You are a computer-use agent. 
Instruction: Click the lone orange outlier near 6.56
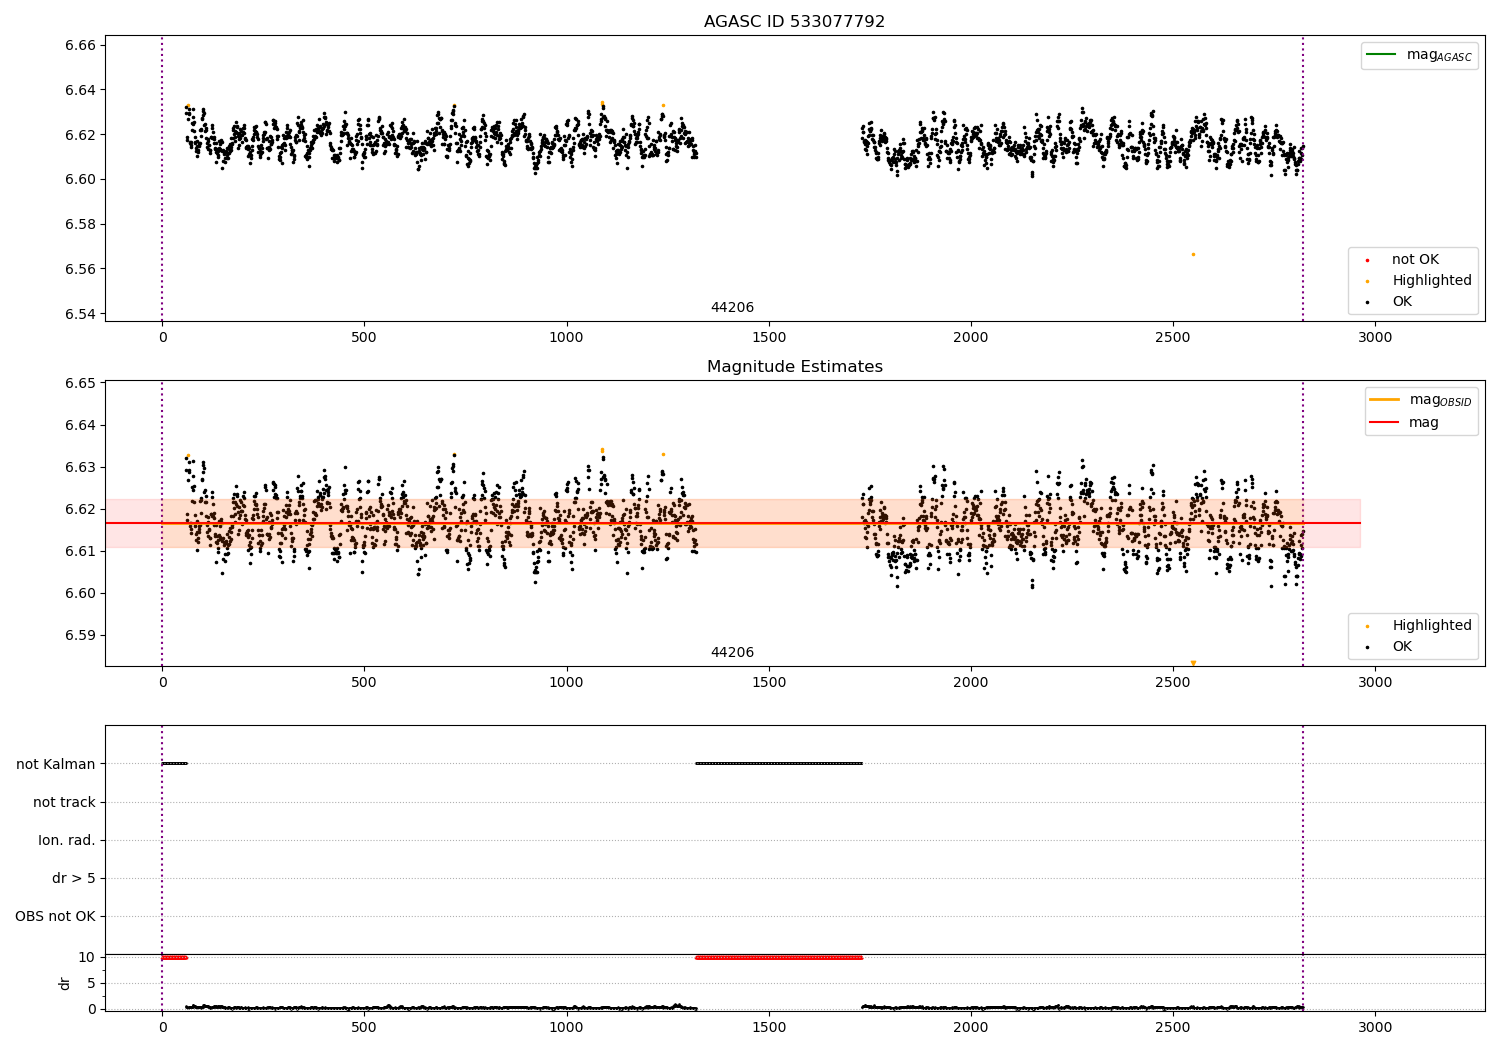click(1193, 254)
